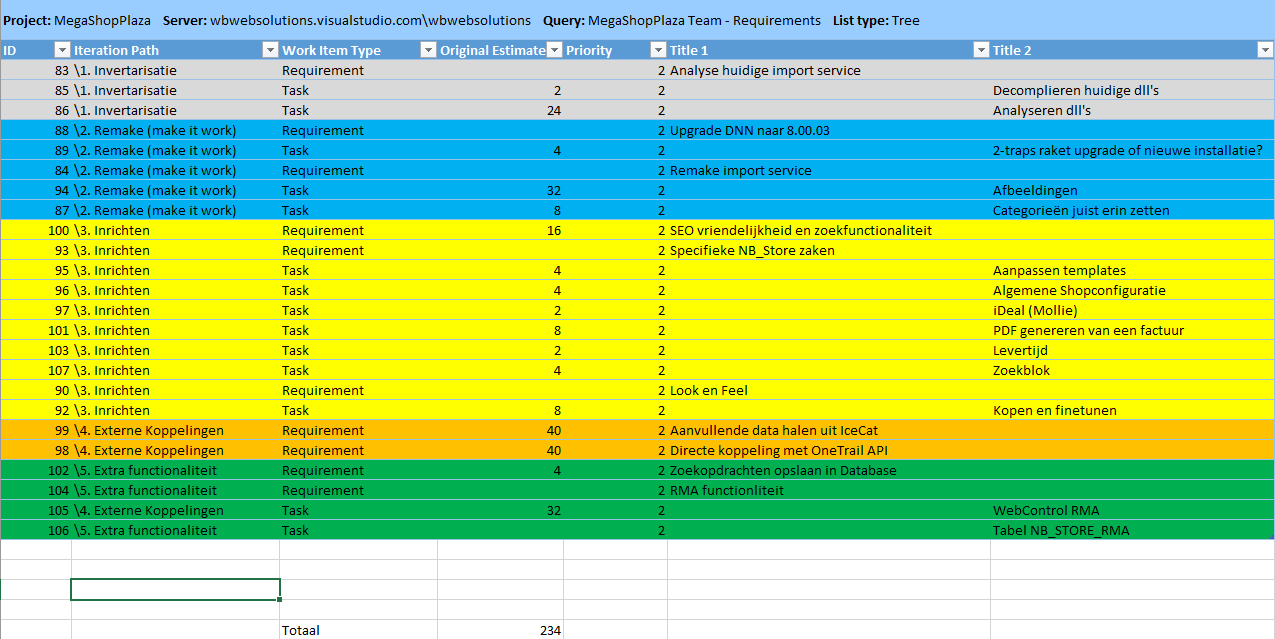Viewport: 1275px width, 639px height.
Task: Select cell 'Zoekopdrachten opslaan in Database'
Action: point(829,470)
